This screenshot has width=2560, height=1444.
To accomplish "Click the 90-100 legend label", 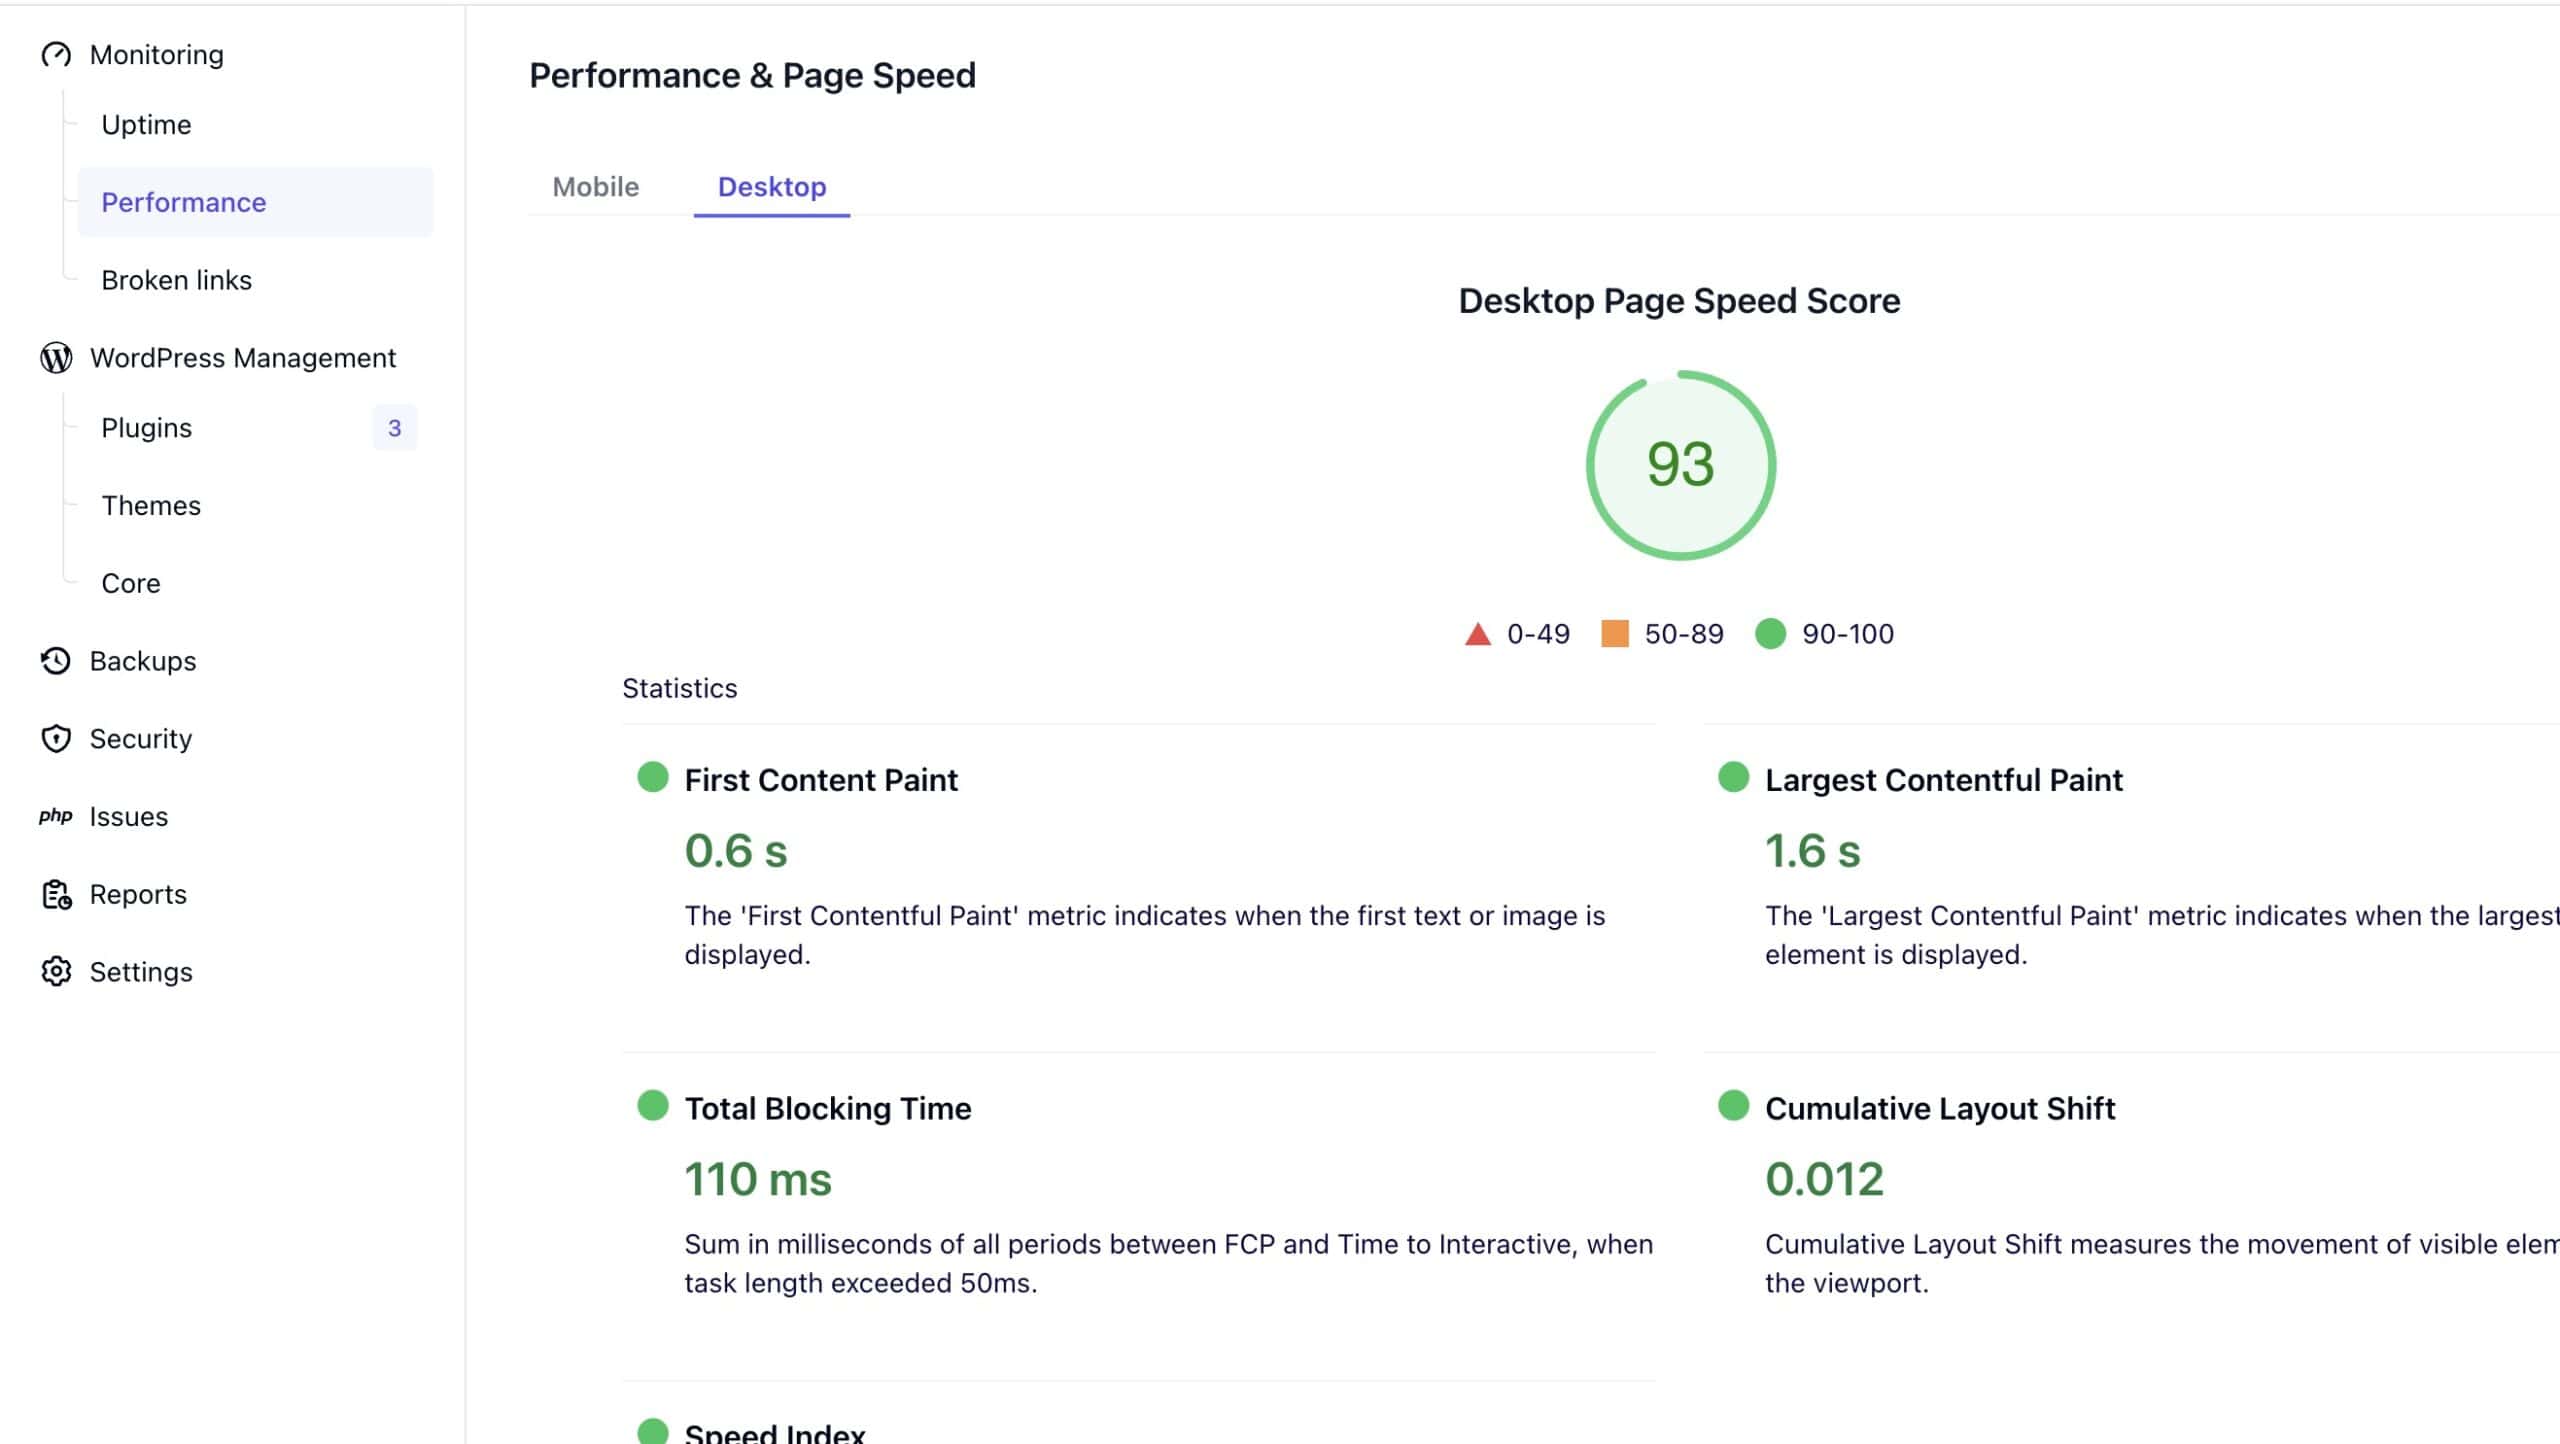I will 1848,634.
